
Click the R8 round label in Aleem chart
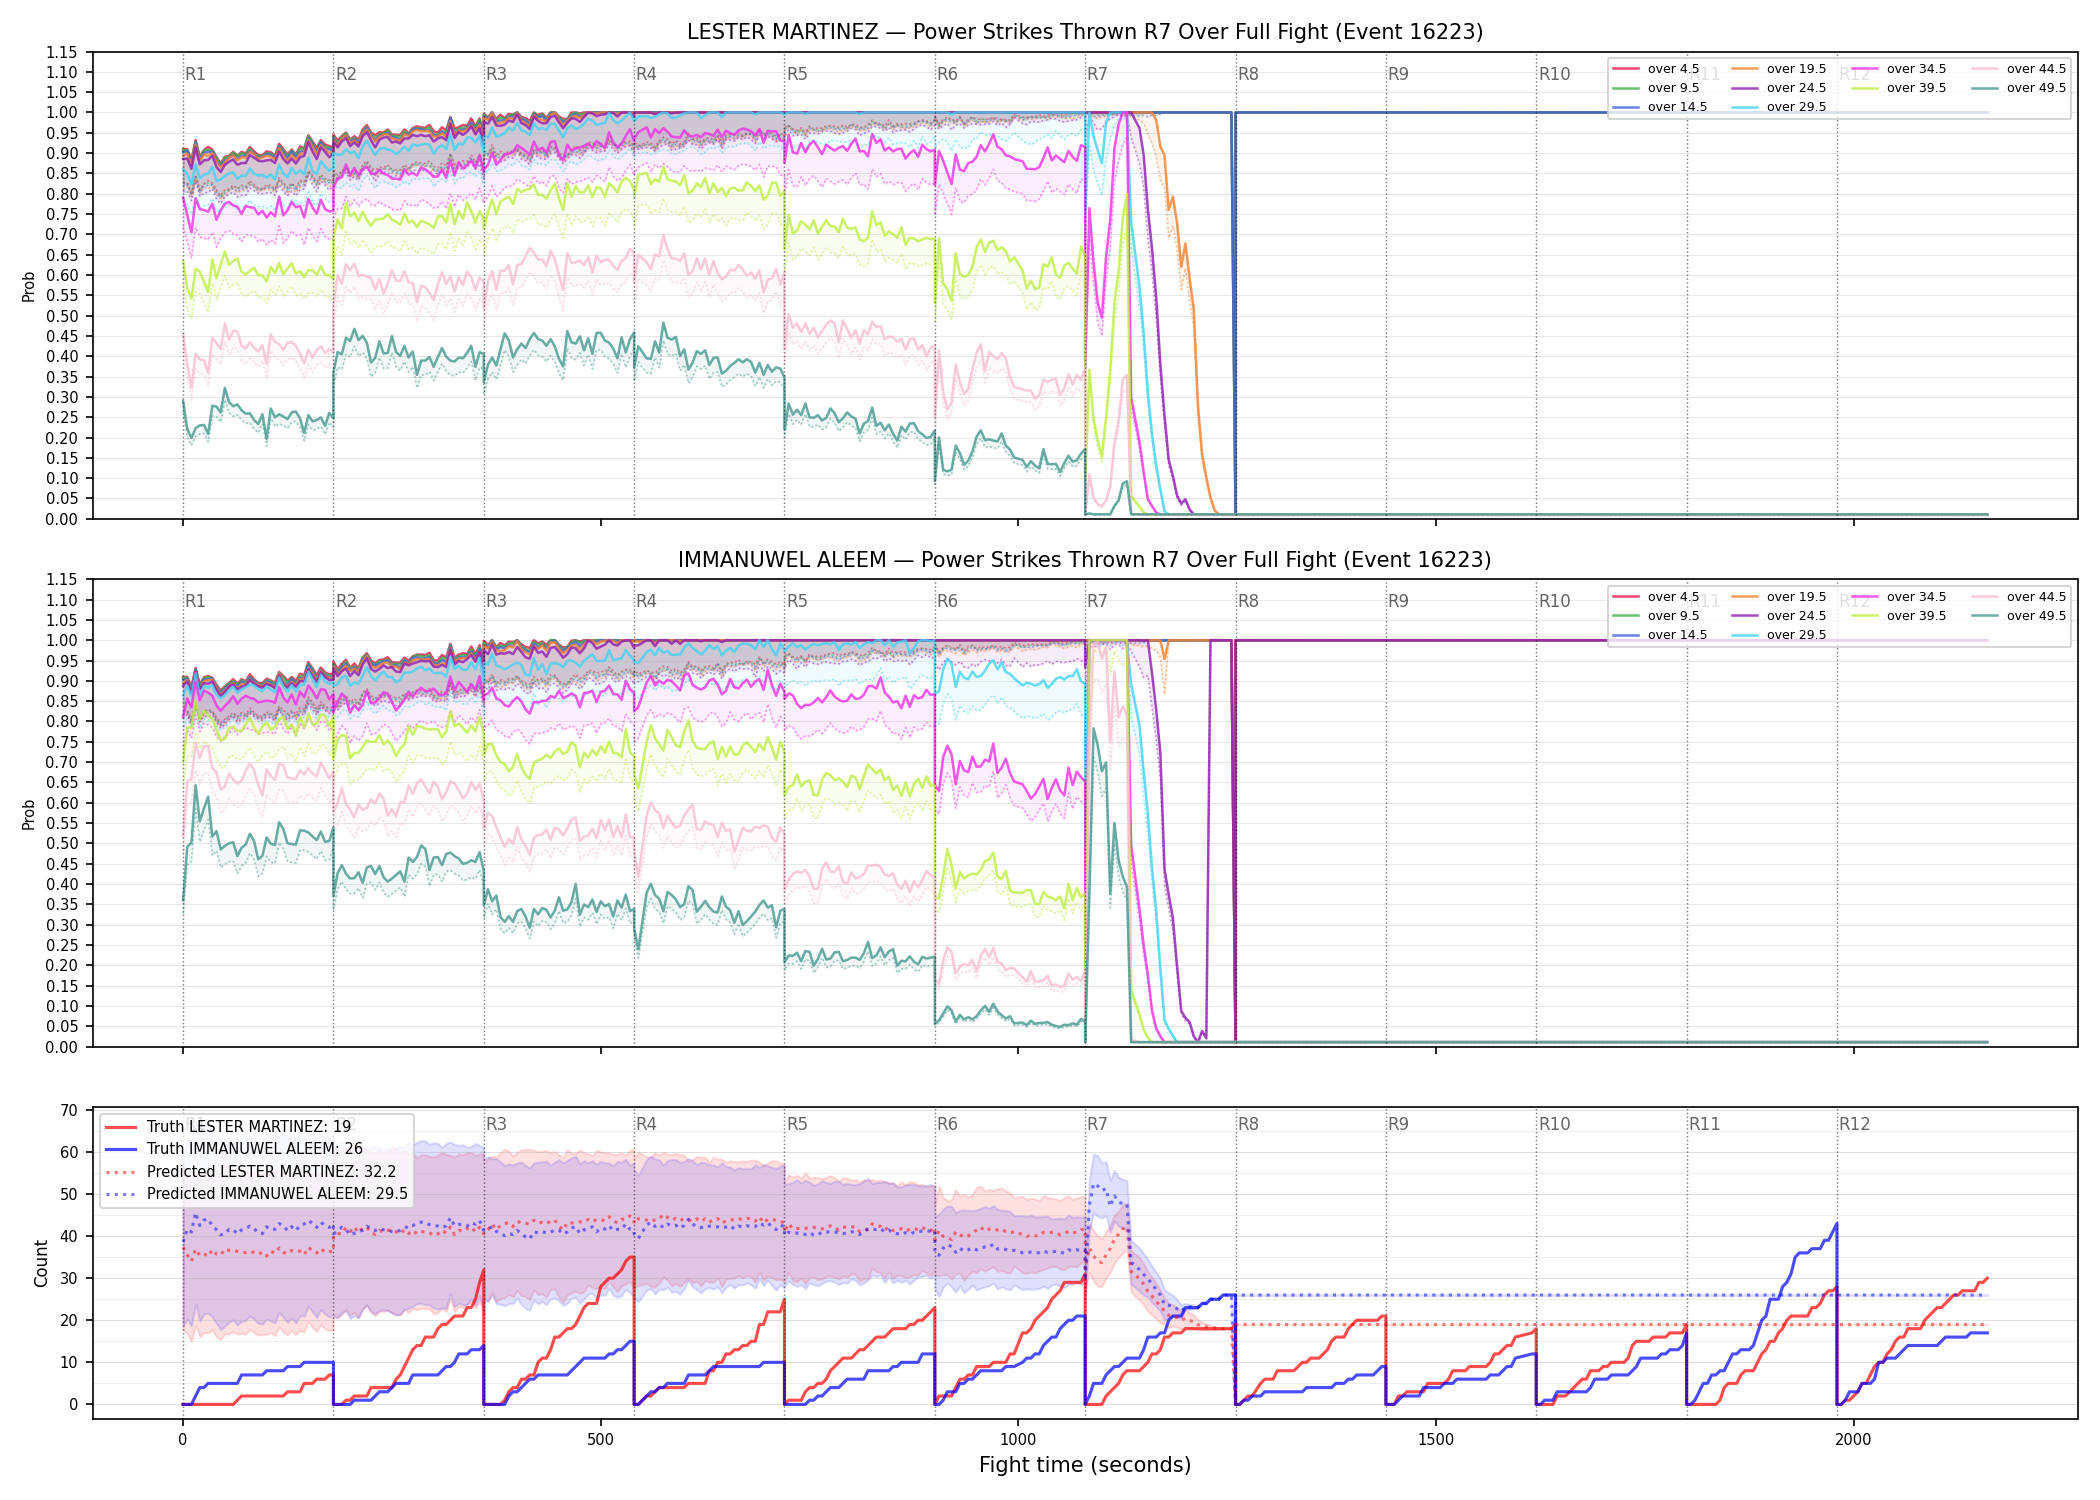pos(1248,601)
